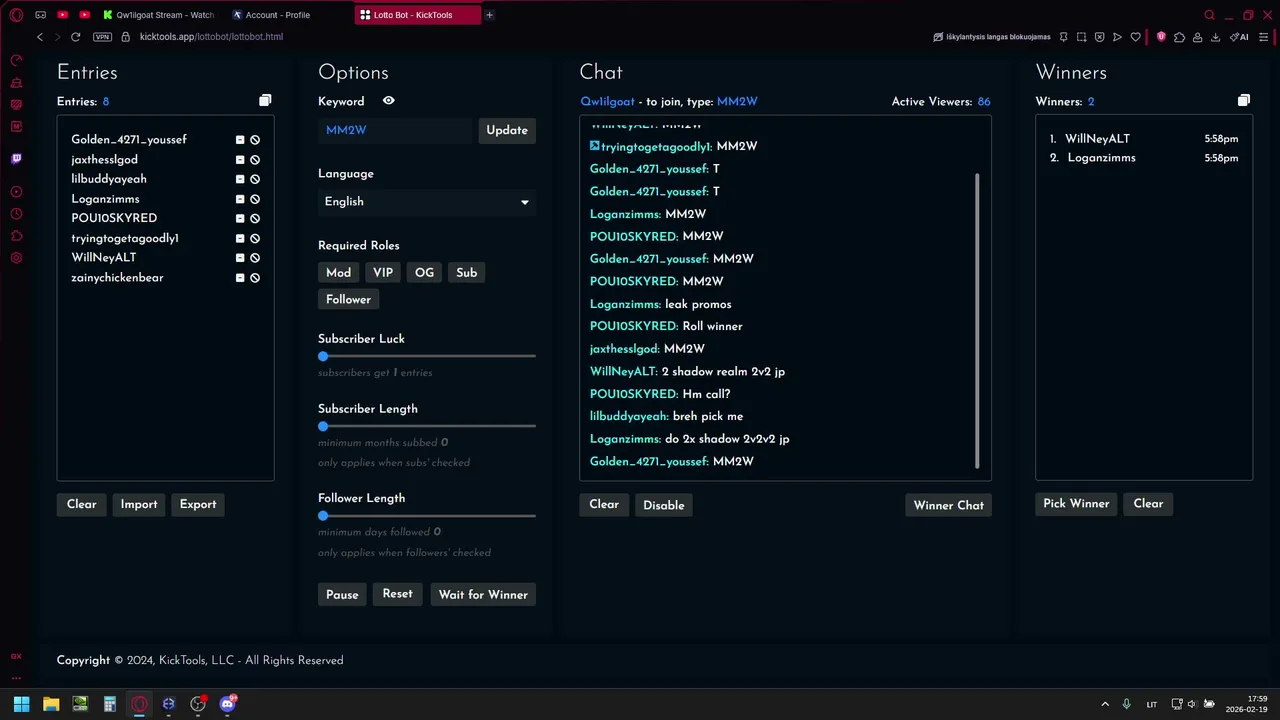Adjust the Follower Length slider
This screenshot has width=1280, height=720.
click(x=427, y=516)
